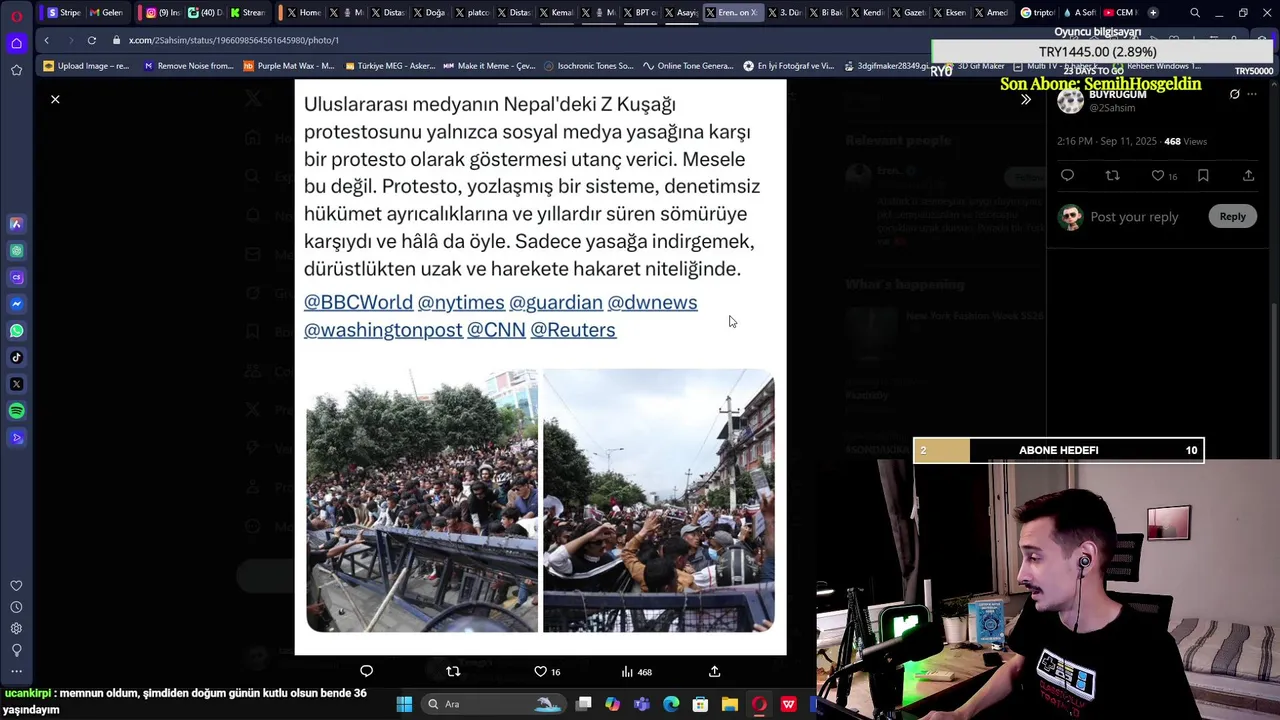
Task: Switch to the '3. Dün' tab
Action: tap(784, 13)
